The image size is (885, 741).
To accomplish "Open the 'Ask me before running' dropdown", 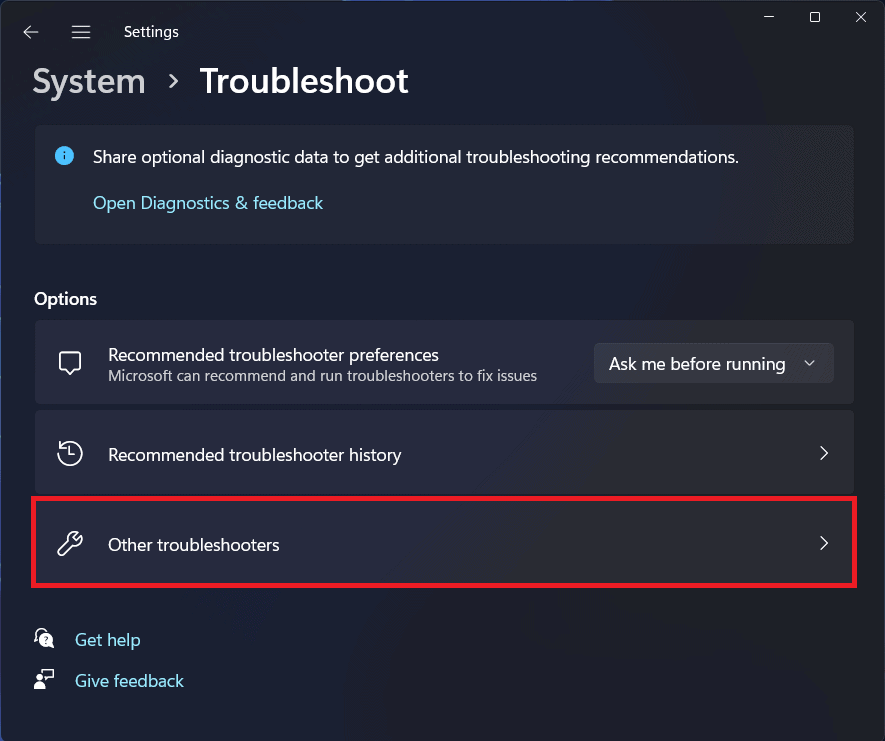I will tap(713, 364).
